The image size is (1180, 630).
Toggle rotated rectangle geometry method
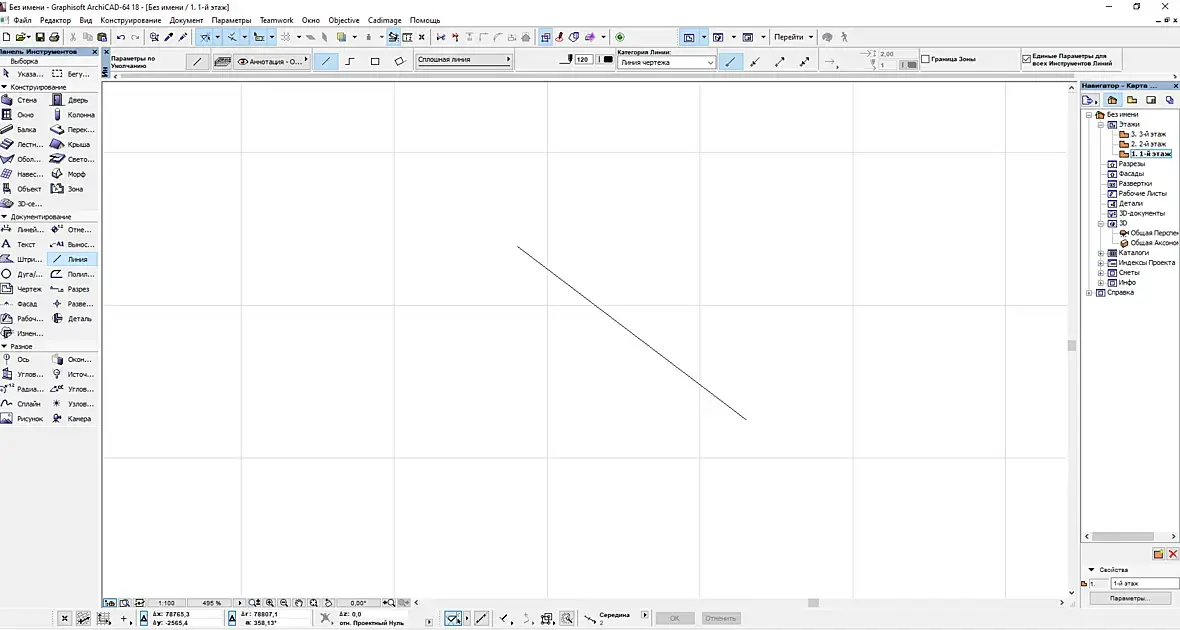tap(400, 62)
